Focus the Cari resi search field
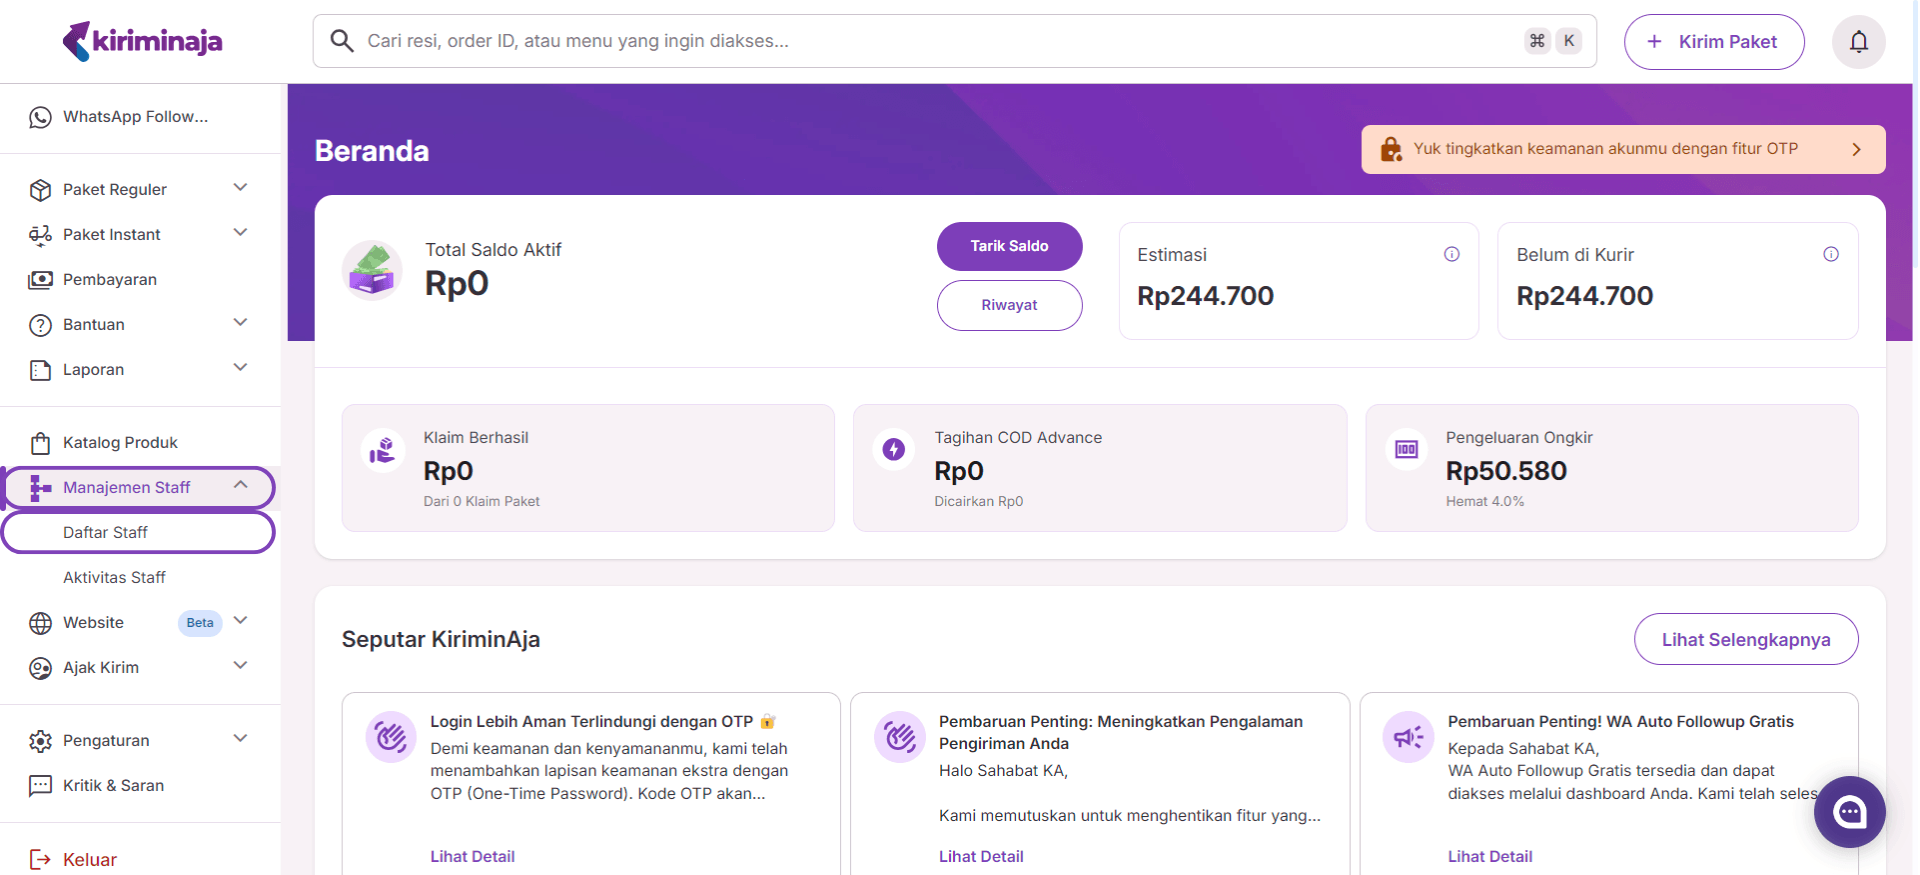The height and width of the screenshot is (875, 1920). click(x=930, y=41)
